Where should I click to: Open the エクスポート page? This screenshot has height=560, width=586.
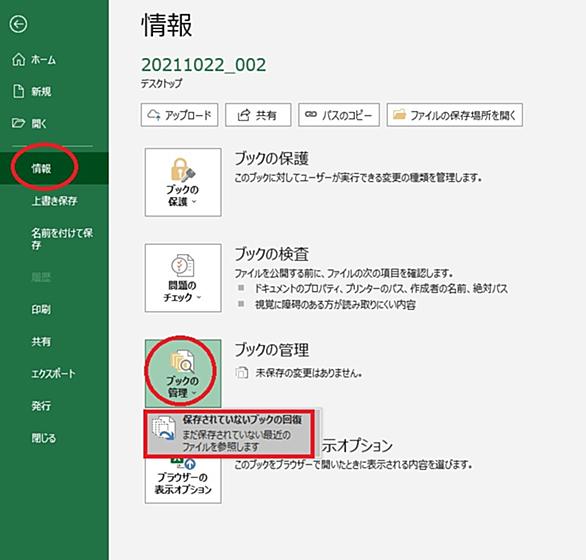(x=54, y=374)
